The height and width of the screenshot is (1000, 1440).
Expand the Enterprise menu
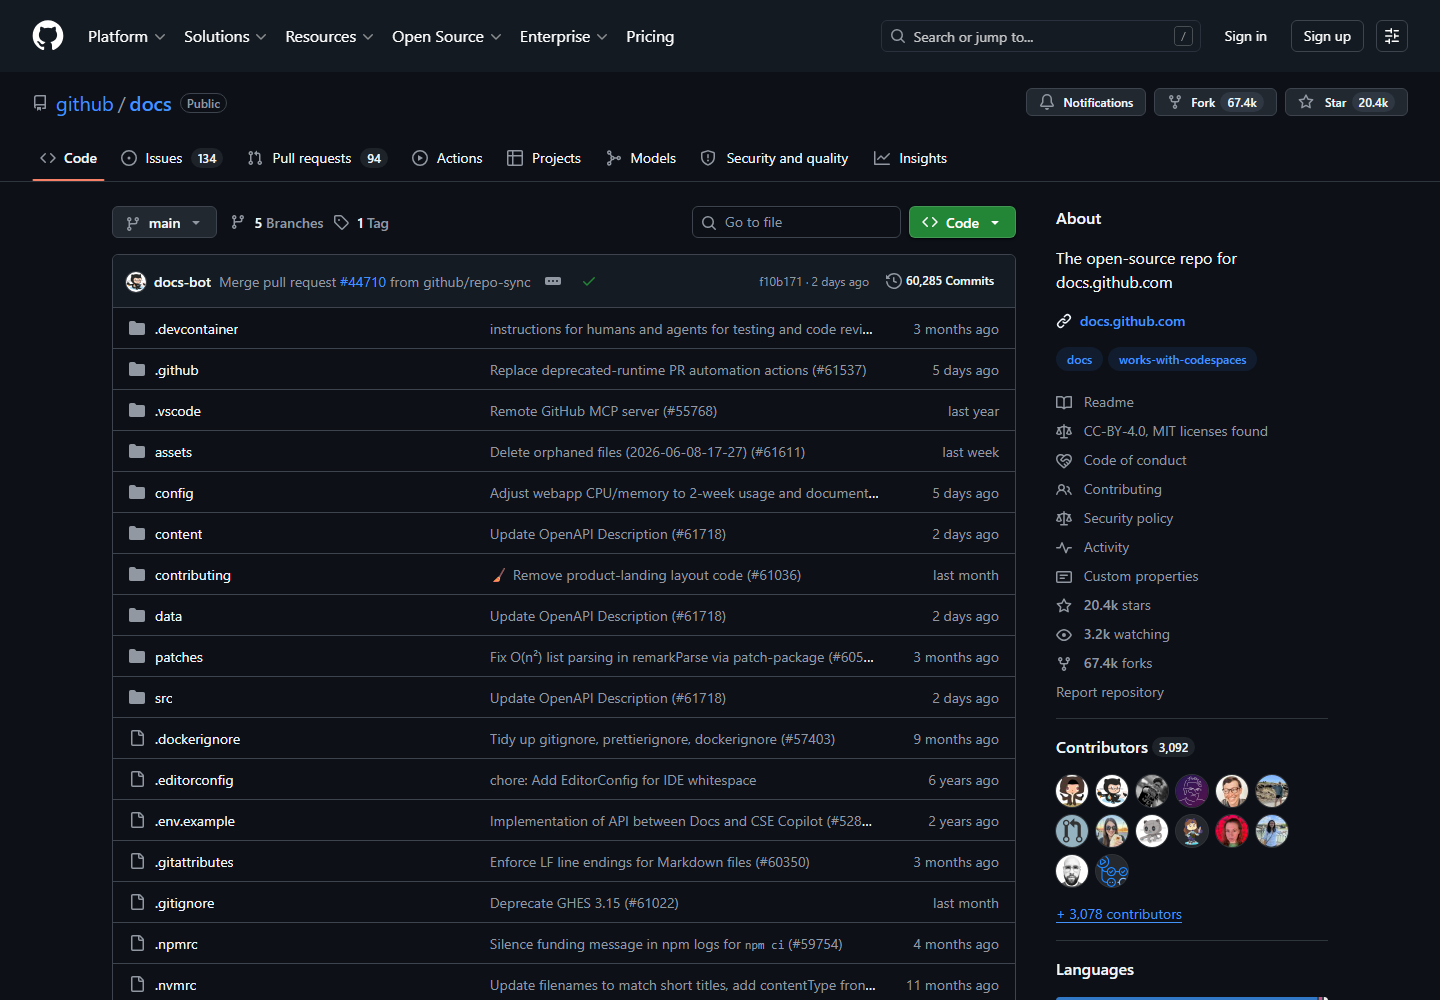click(564, 36)
